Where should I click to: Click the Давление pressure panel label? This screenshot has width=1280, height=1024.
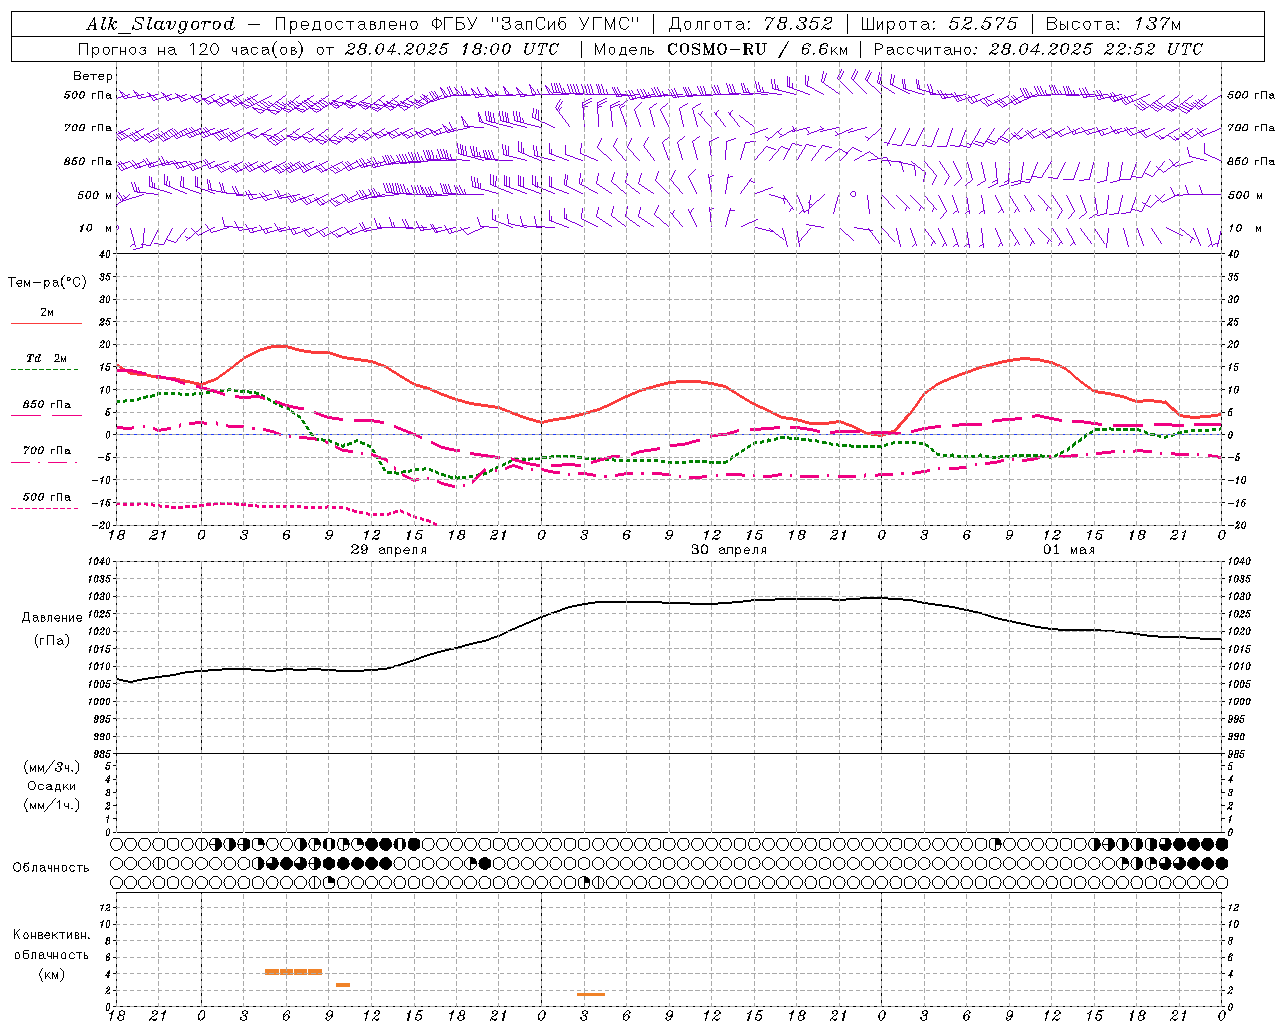pos(52,618)
